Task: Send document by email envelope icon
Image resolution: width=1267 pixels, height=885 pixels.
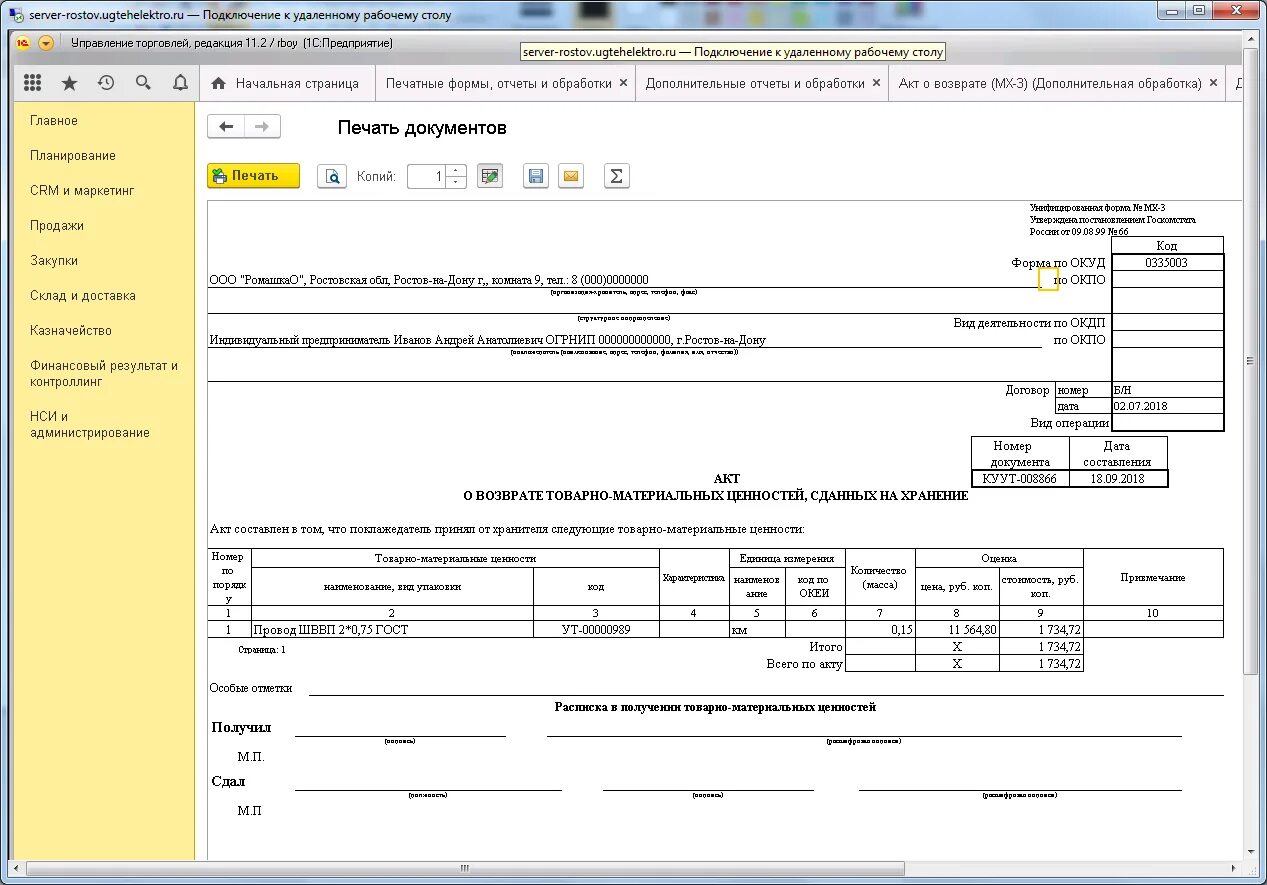Action: coord(570,176)
